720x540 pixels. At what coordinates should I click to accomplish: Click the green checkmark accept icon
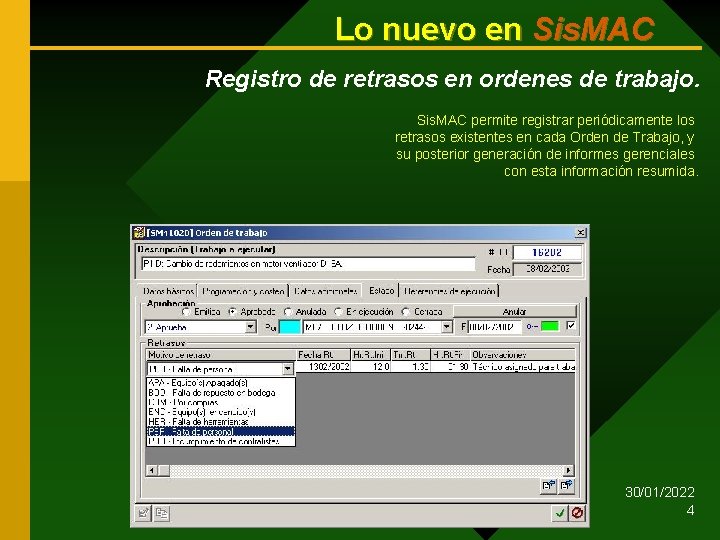(560, 513)
